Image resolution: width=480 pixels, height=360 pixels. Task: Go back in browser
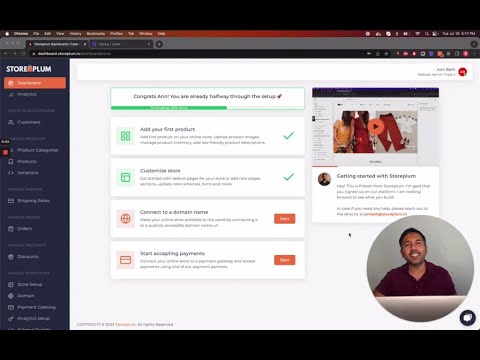coord(6,54)
